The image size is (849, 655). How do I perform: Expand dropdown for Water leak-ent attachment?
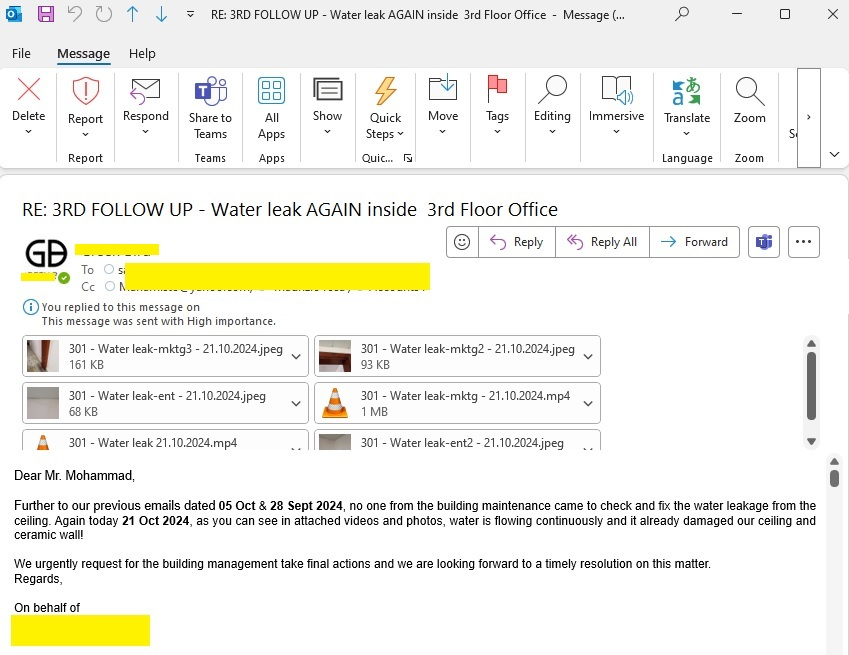point(296,404)
